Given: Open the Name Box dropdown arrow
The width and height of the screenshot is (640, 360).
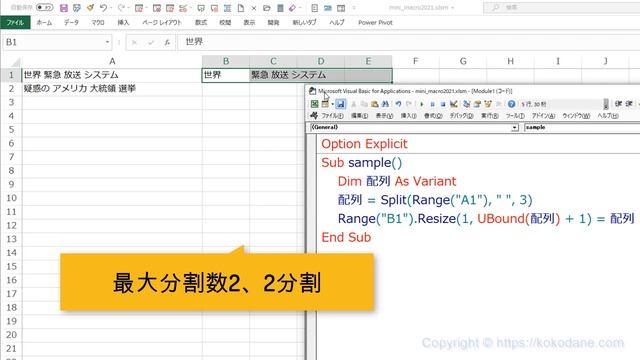Looking at the screenshot, I should [107, 42].
